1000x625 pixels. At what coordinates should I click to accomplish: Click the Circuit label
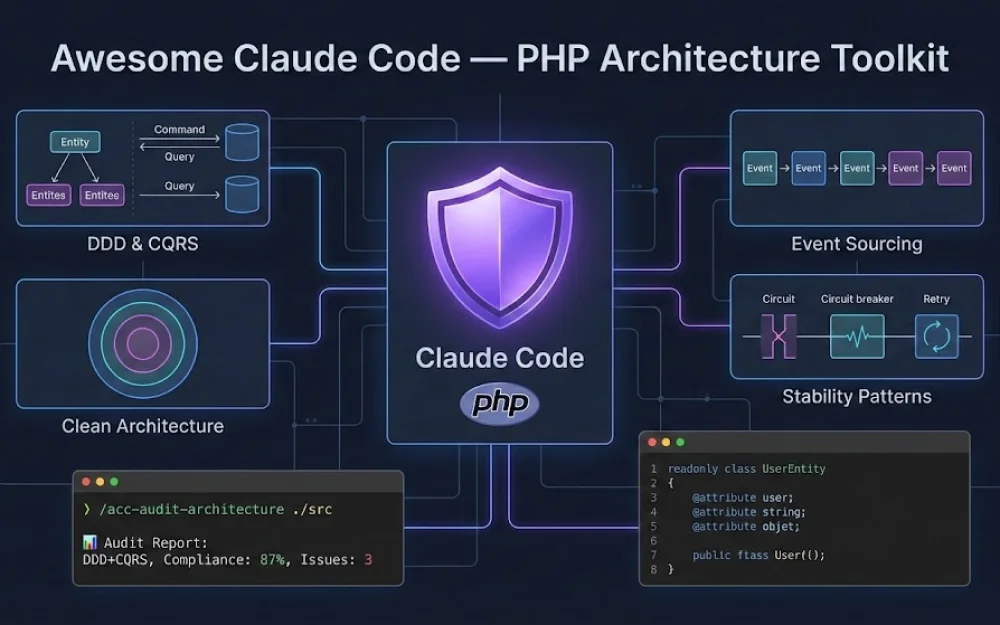779,299
